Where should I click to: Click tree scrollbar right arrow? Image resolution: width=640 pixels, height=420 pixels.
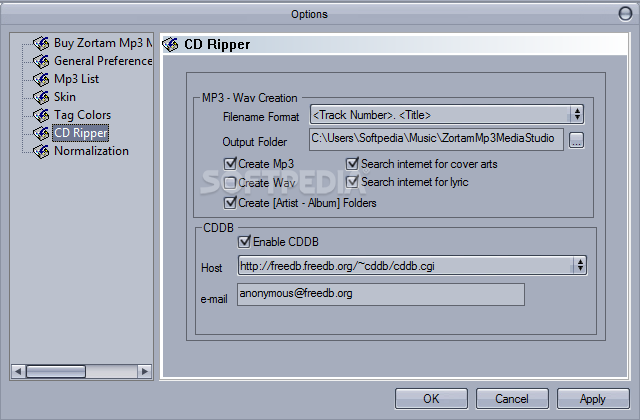144,371
